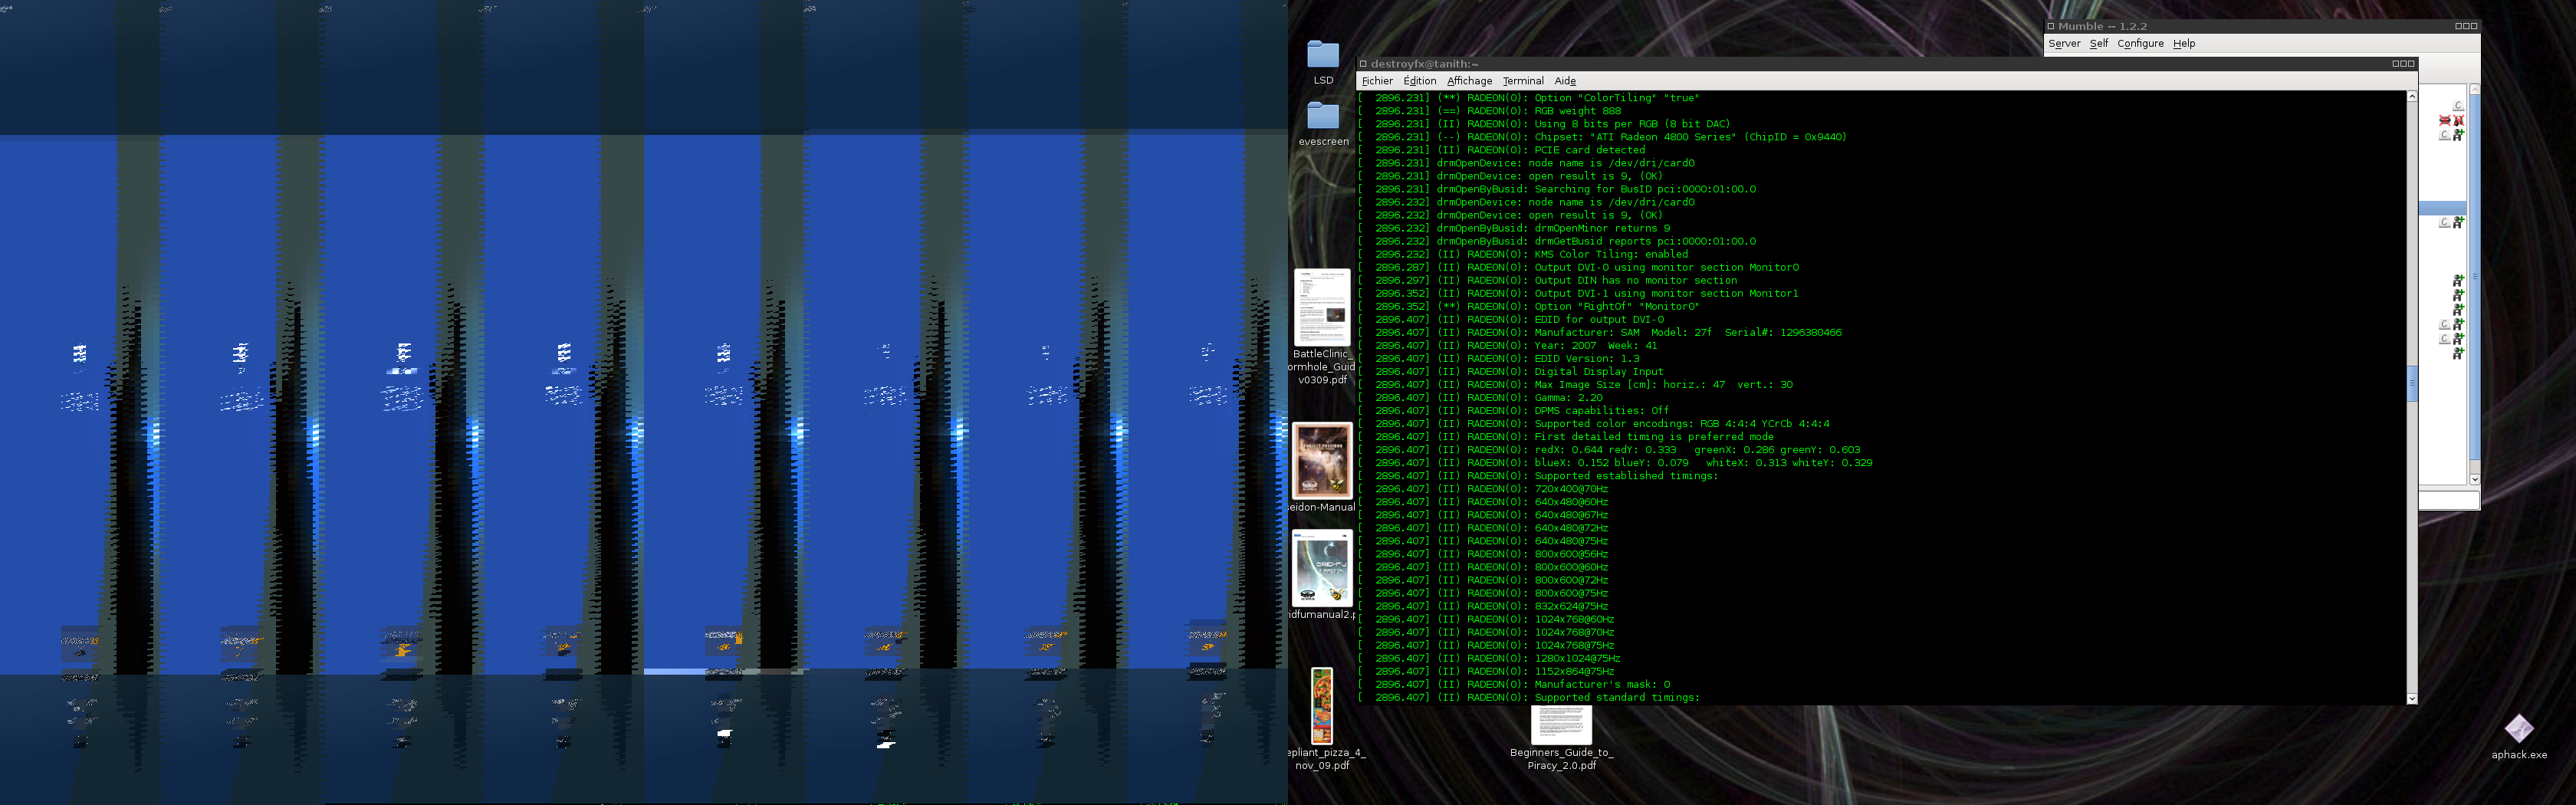Image resolution: width=2576 pixels, height=805 pixels.
Task: Open Beginners_Guide_to_Piracy_2.0.pdf
Action: (x=1561, y=725)
